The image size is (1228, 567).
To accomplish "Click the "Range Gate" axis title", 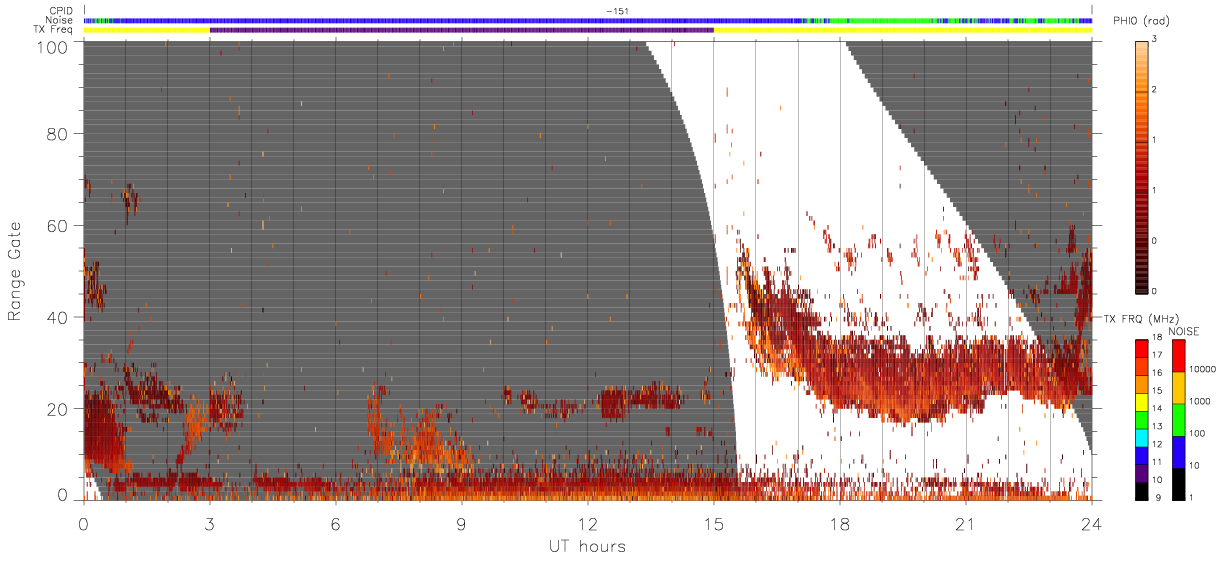I will point(16,270).
